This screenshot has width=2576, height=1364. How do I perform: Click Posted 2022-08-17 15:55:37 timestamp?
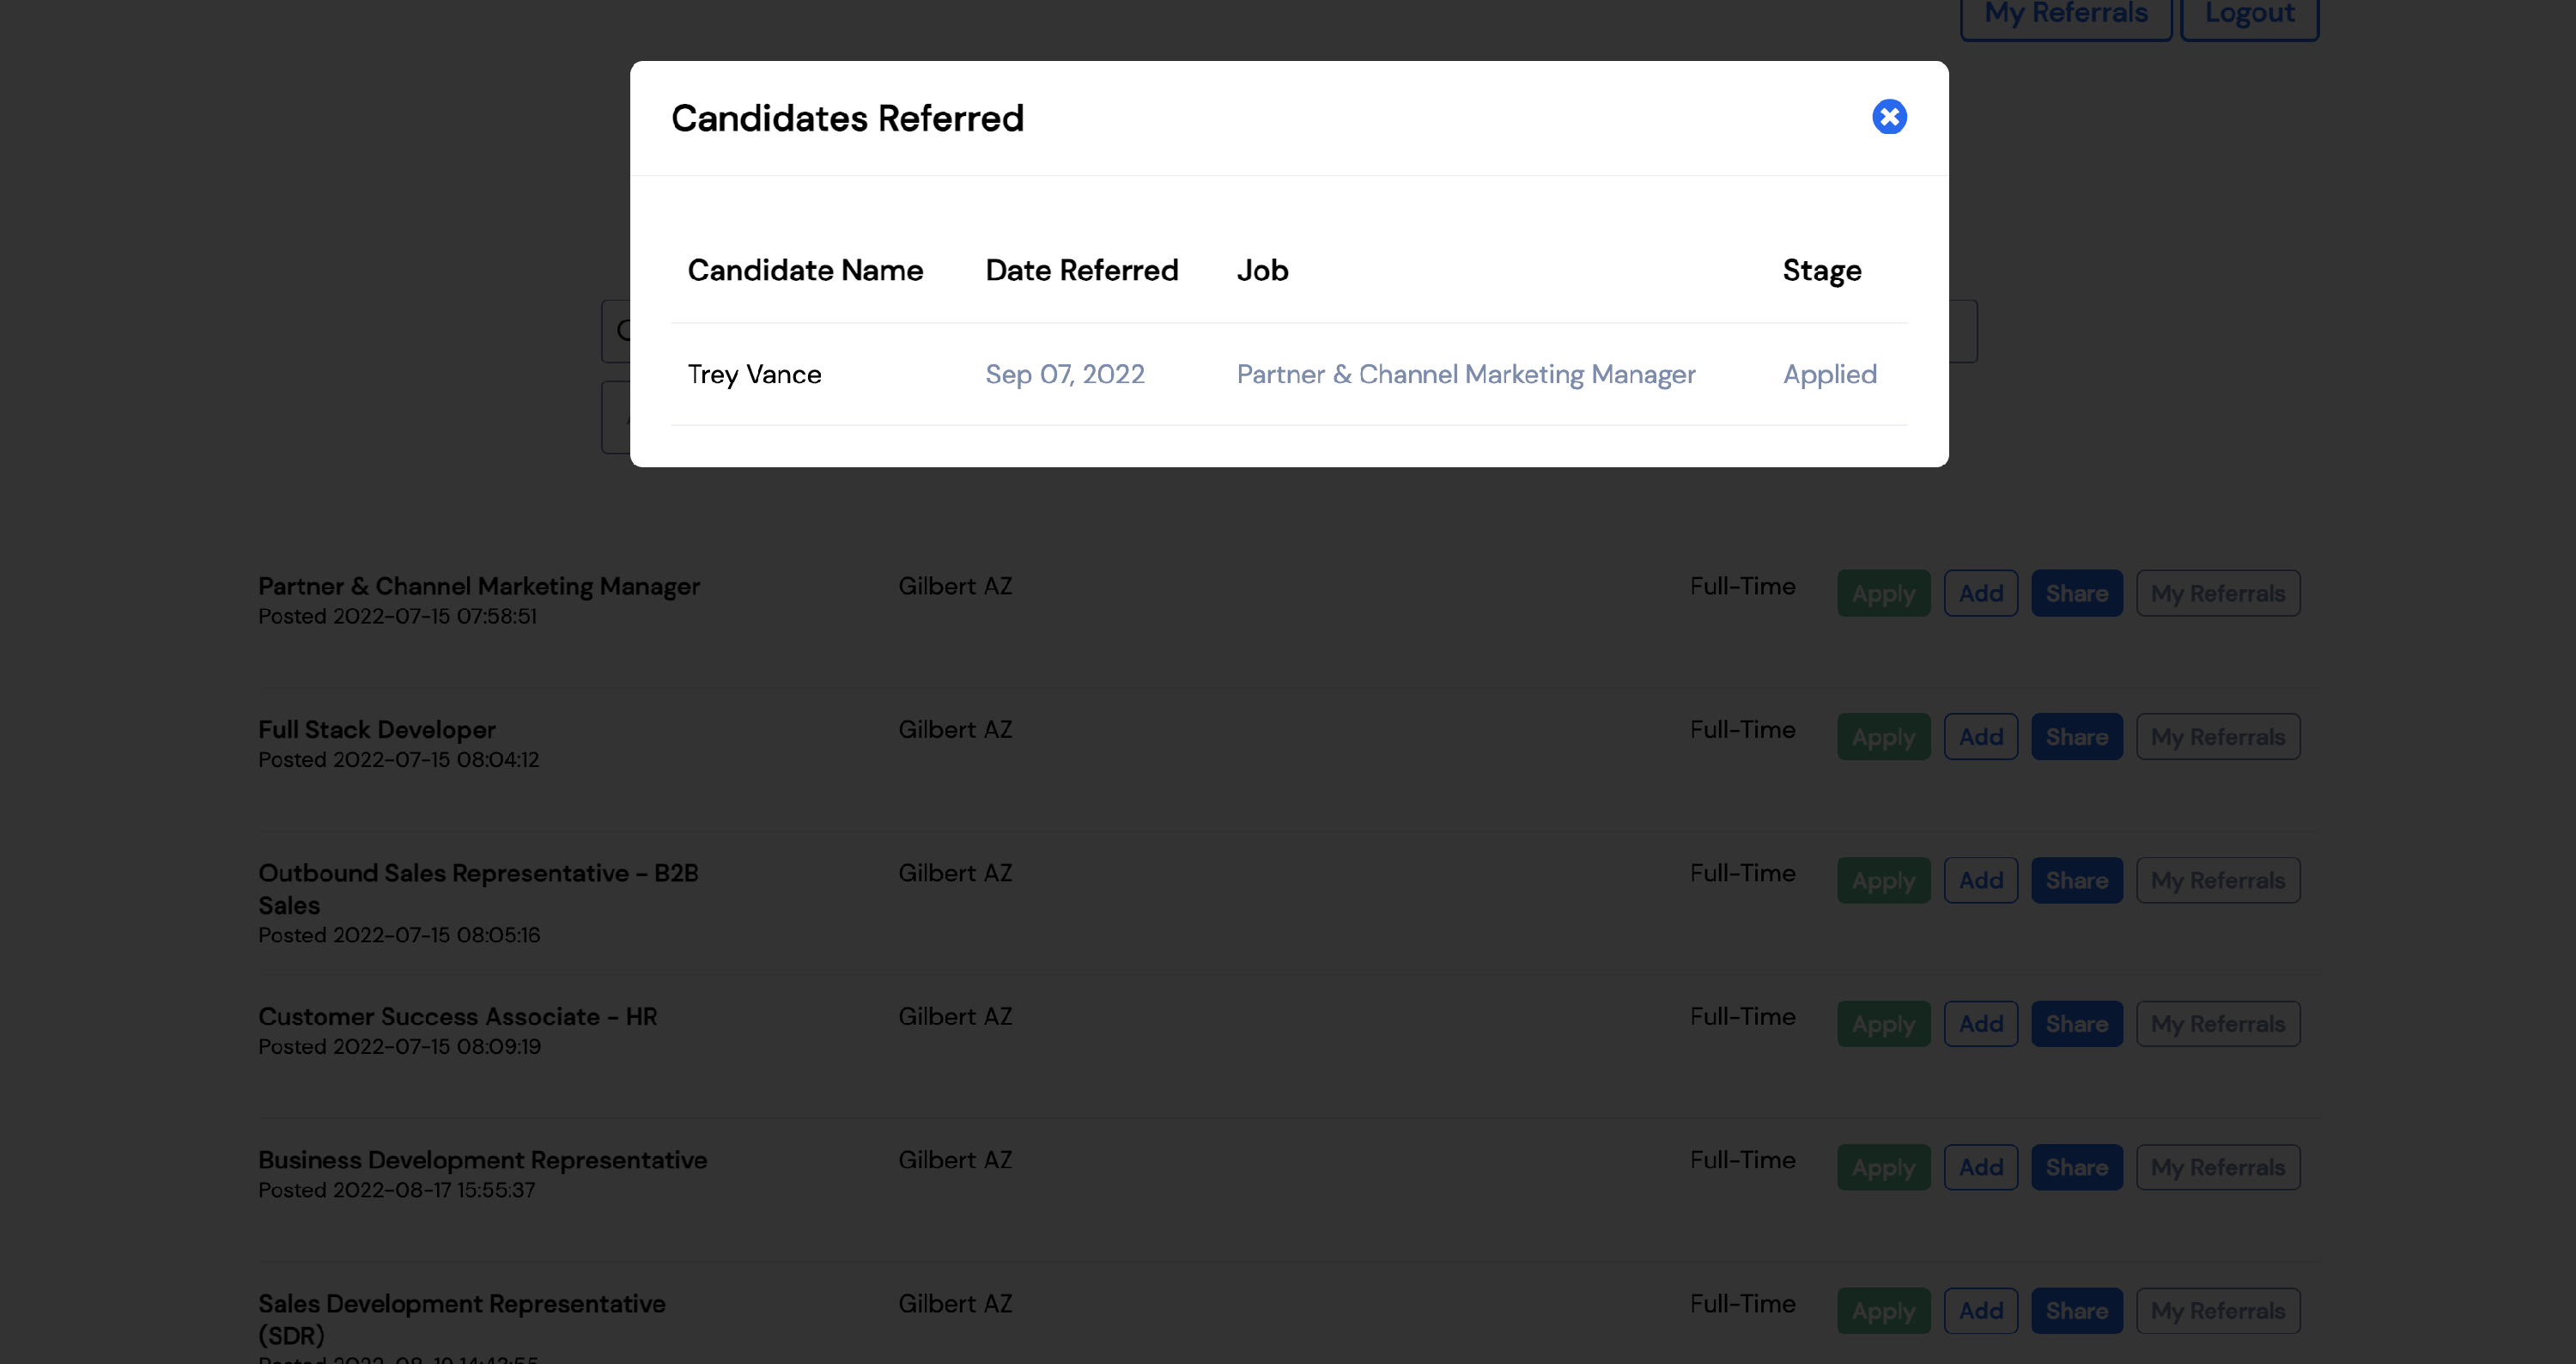396,1190
